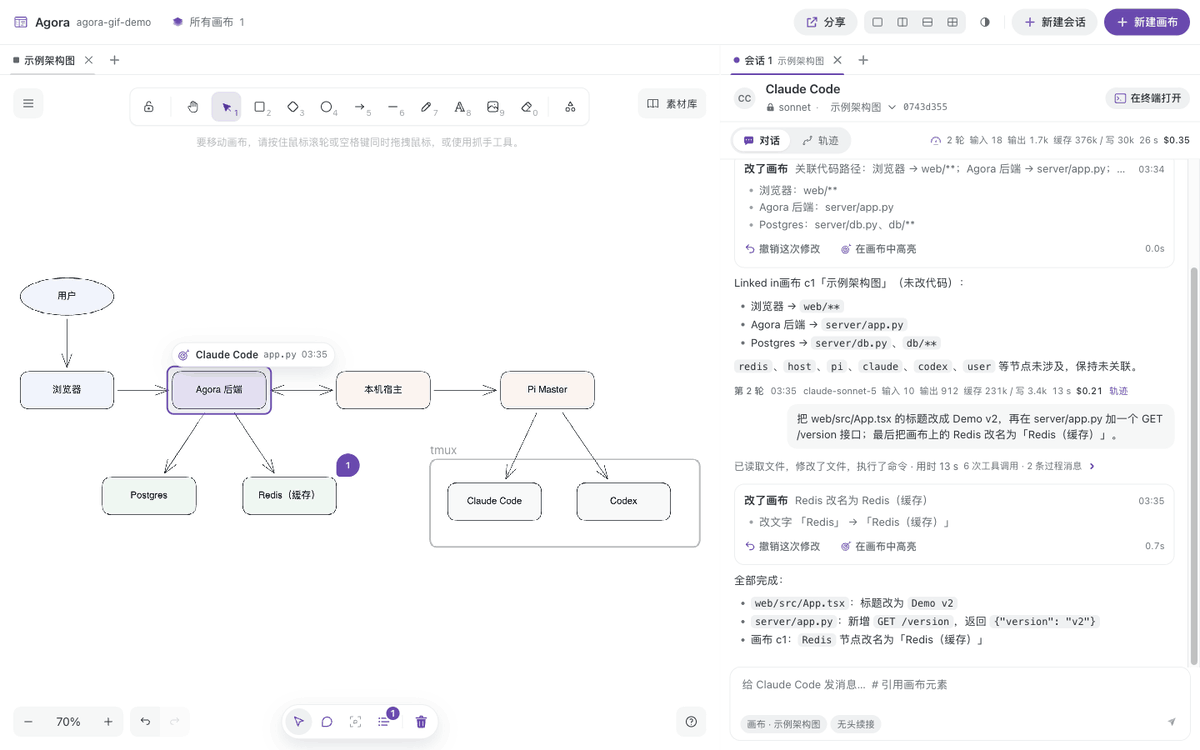Expand the 示例架构图 canvas dropdown in session header
Screen dimensions: 1200x750
863,107
